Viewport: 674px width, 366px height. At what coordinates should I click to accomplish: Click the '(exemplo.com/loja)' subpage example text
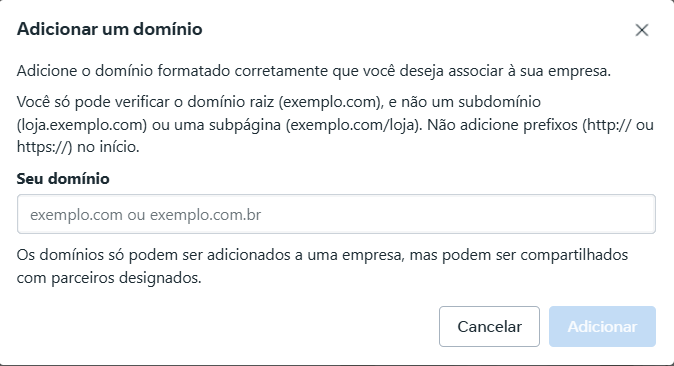point(352,125)
